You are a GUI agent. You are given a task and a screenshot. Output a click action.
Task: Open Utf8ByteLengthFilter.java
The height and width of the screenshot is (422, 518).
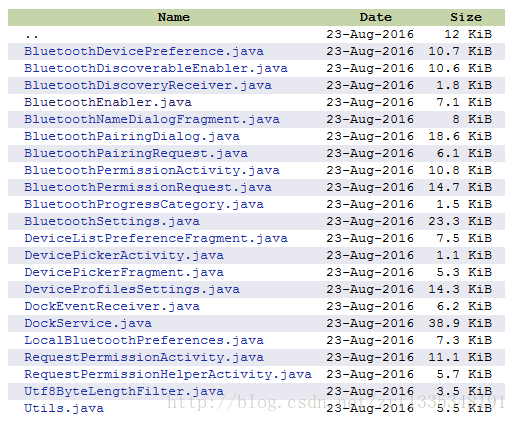(x=124, y=391)
